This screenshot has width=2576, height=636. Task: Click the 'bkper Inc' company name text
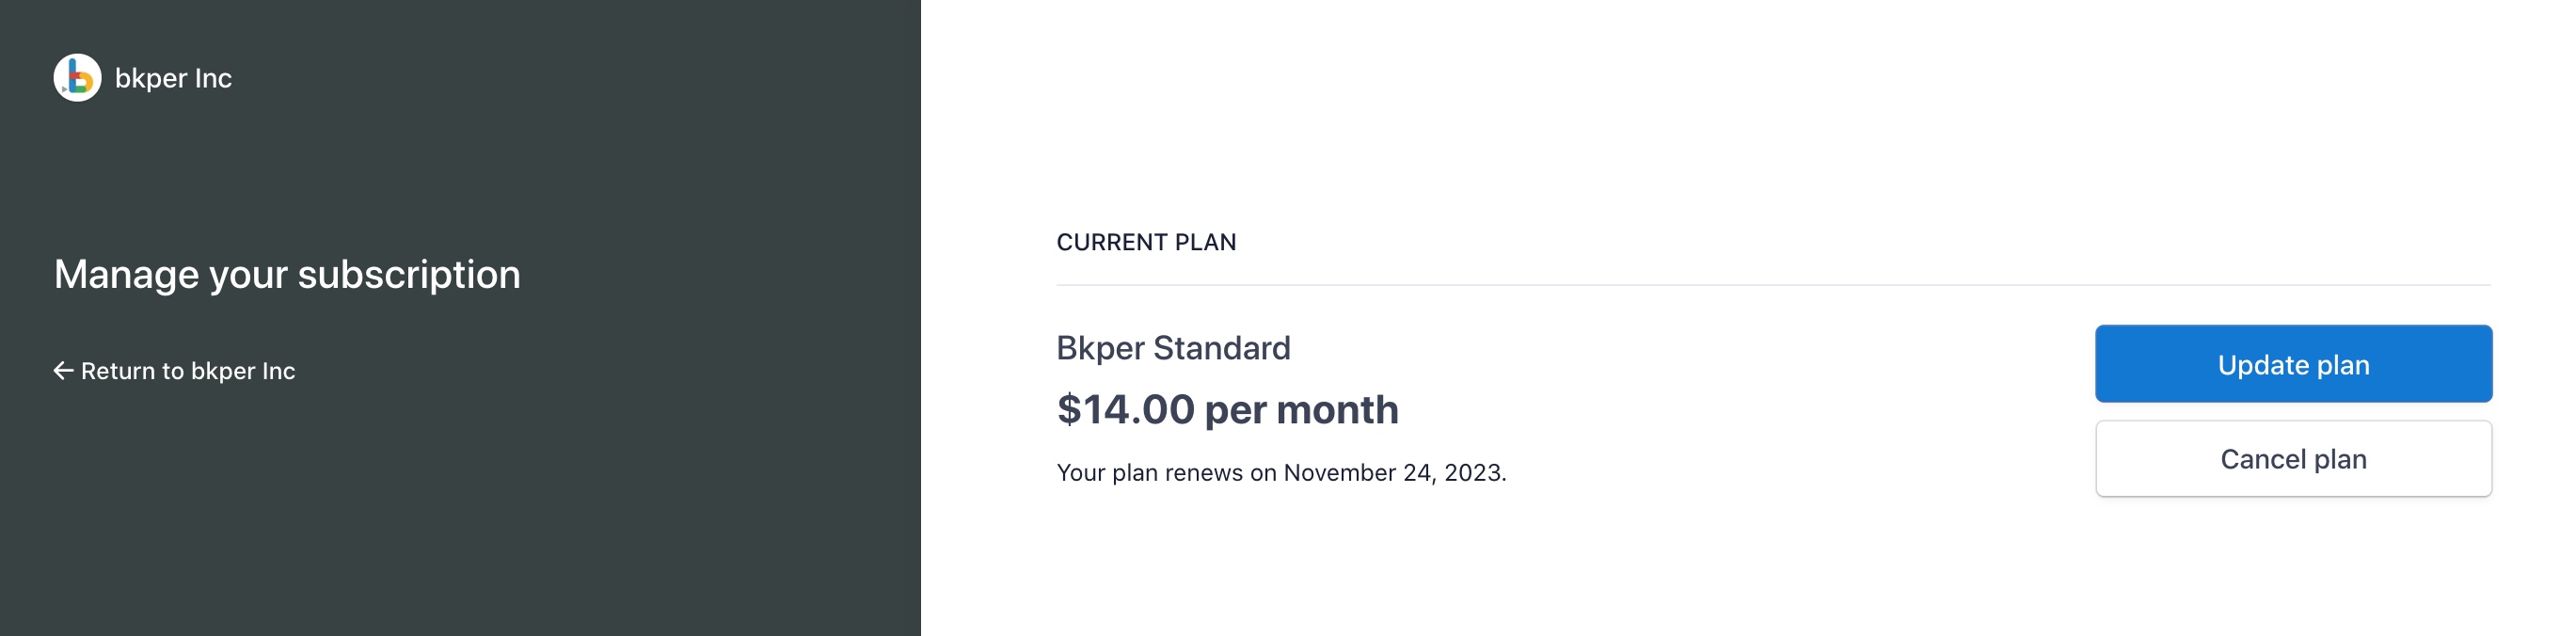174,77
